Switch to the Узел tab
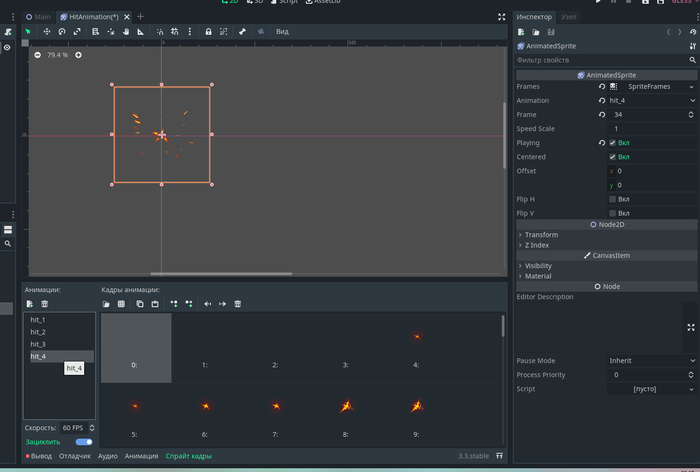This screenshot has height=472, width=700. pos(568,17)
